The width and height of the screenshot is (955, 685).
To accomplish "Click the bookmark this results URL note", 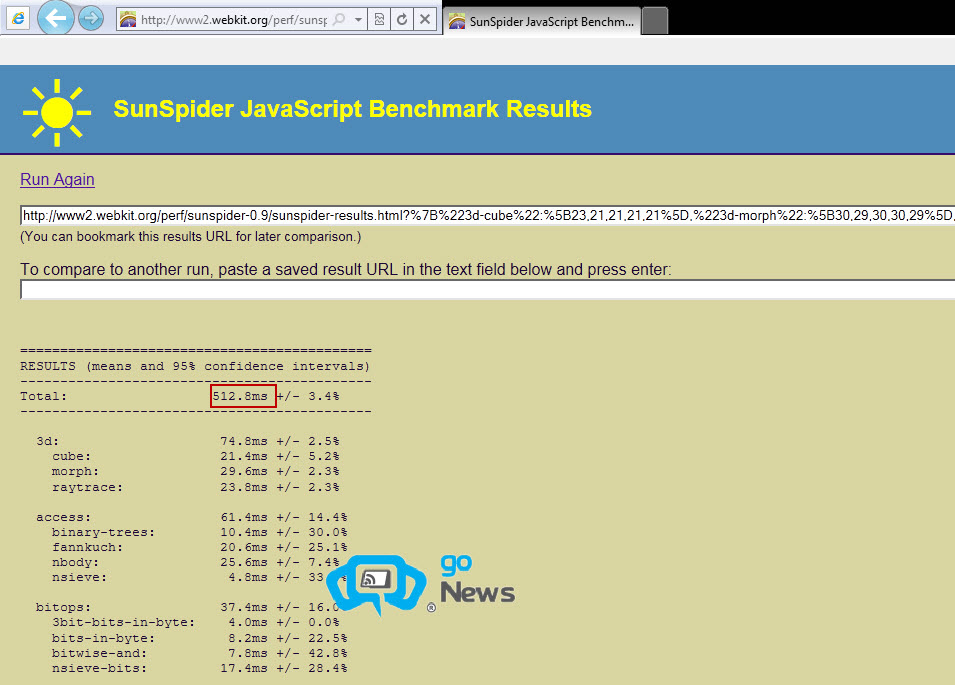I will [191, 237].
